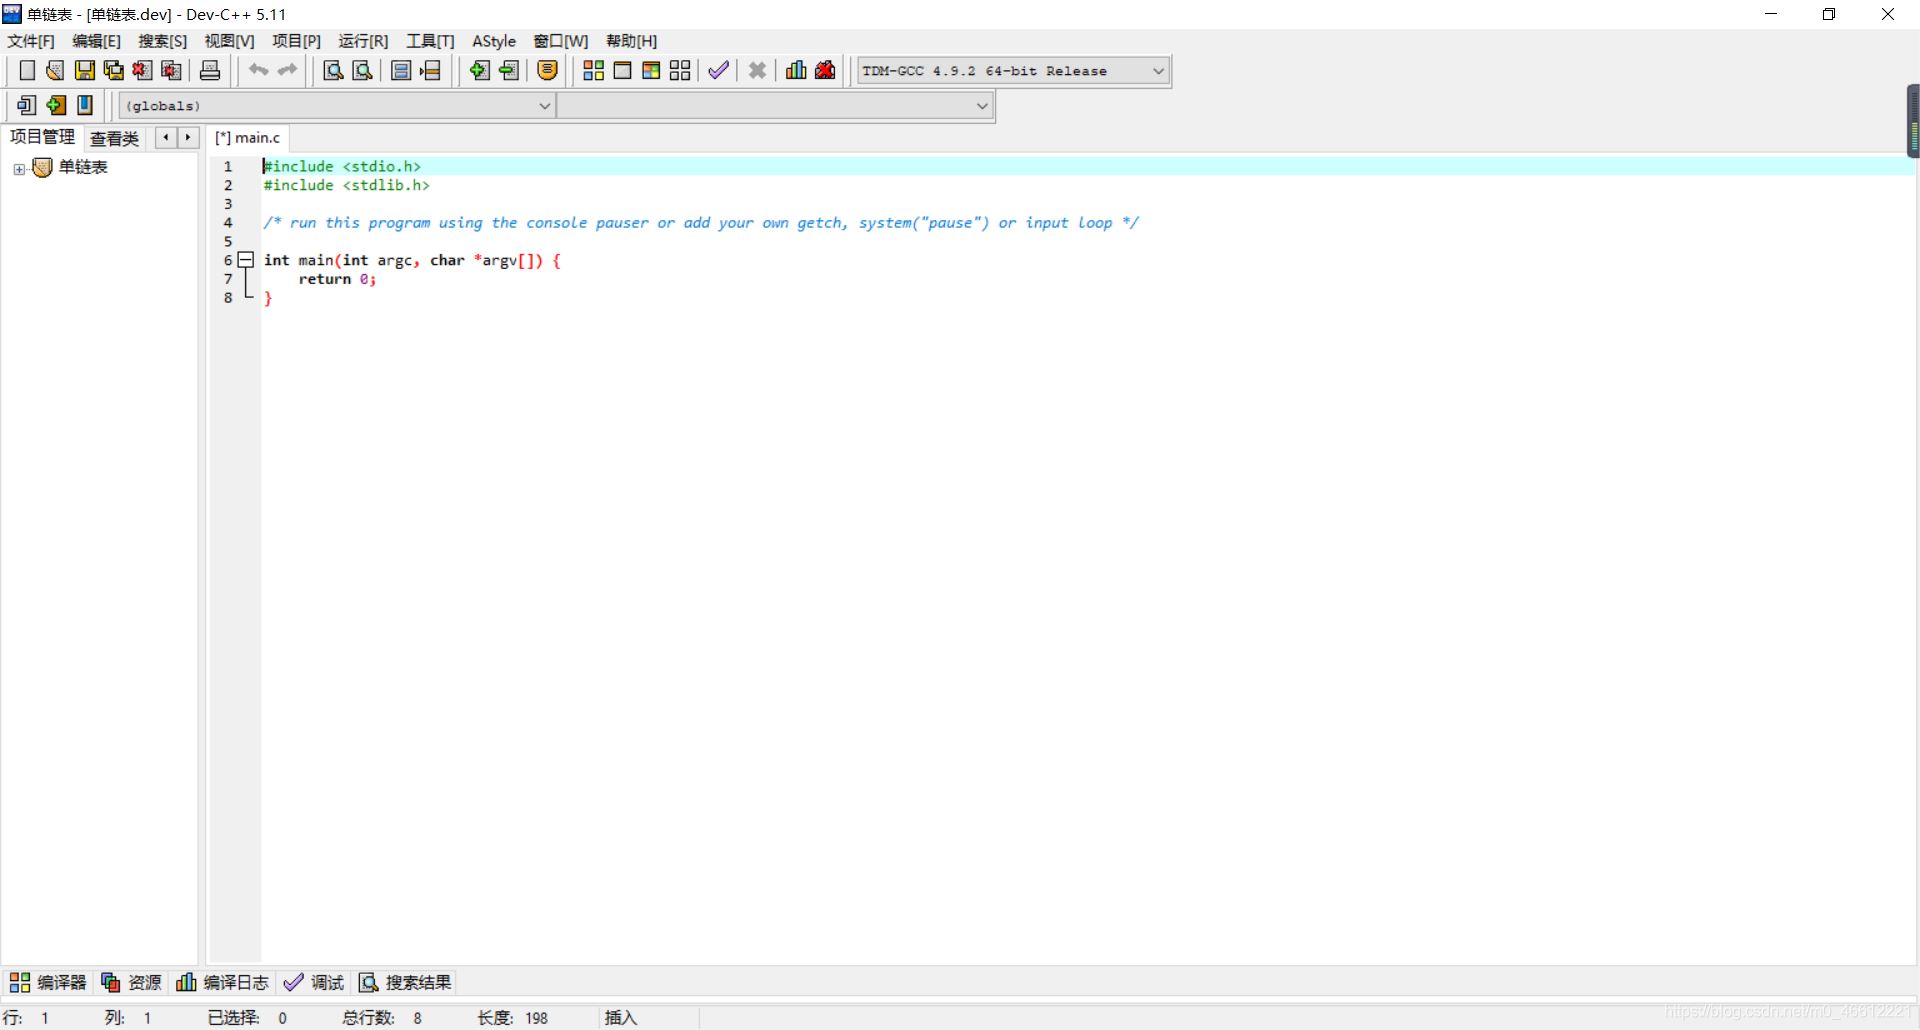Open the 编辑[E] menu
The height and width of the screenshot is (1030, 1920).
pyautogui.click(x=96, y=41)
